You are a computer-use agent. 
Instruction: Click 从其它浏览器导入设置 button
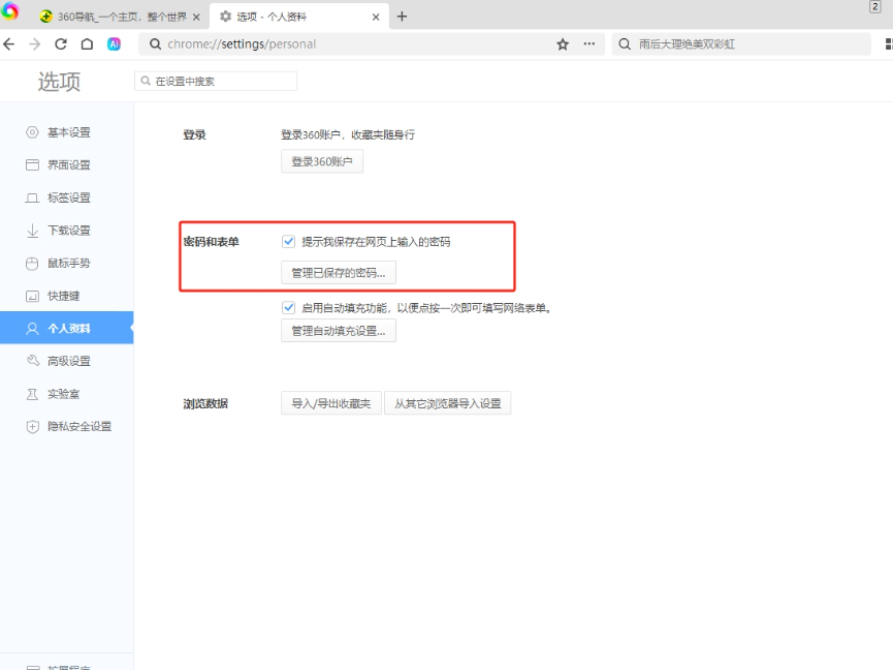click(x=448, y=403)
